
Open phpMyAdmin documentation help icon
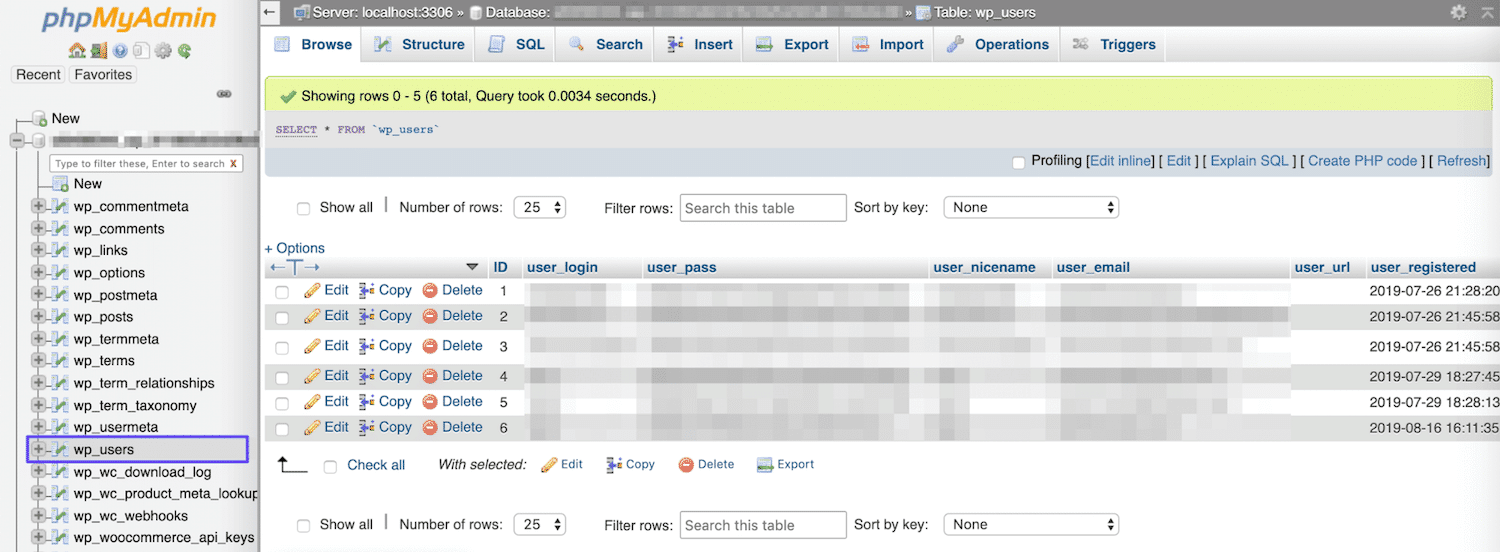click(120, 51)
